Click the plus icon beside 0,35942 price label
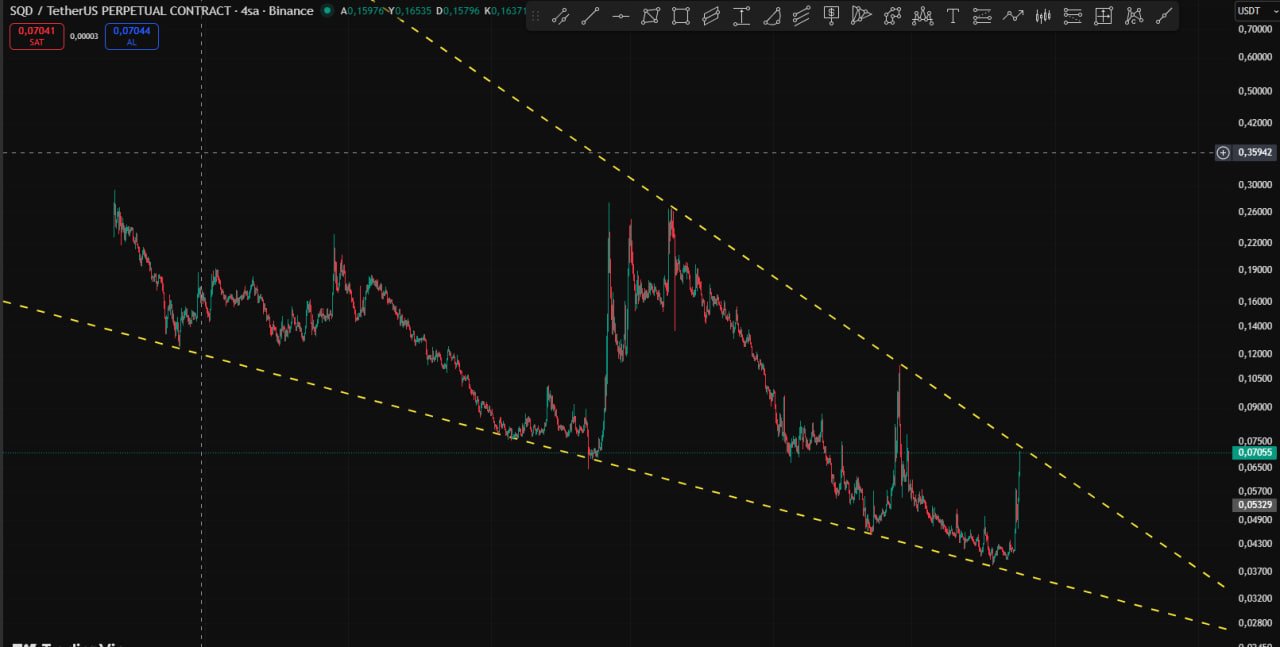Image resolution: width=1280 pixels, height=647 pixels. (1223, 153)
